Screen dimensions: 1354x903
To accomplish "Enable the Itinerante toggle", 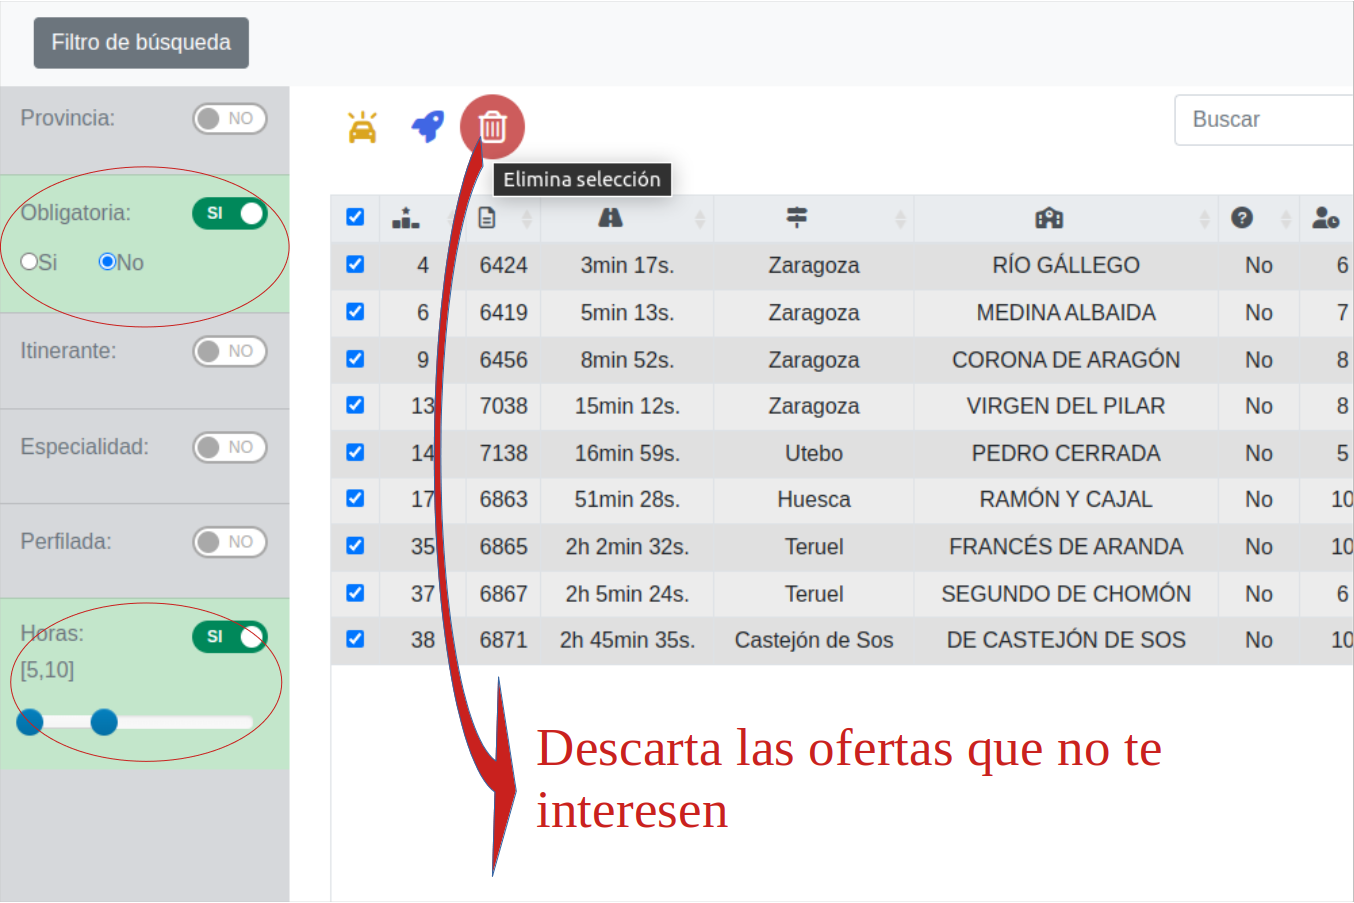I will point(230,351).
